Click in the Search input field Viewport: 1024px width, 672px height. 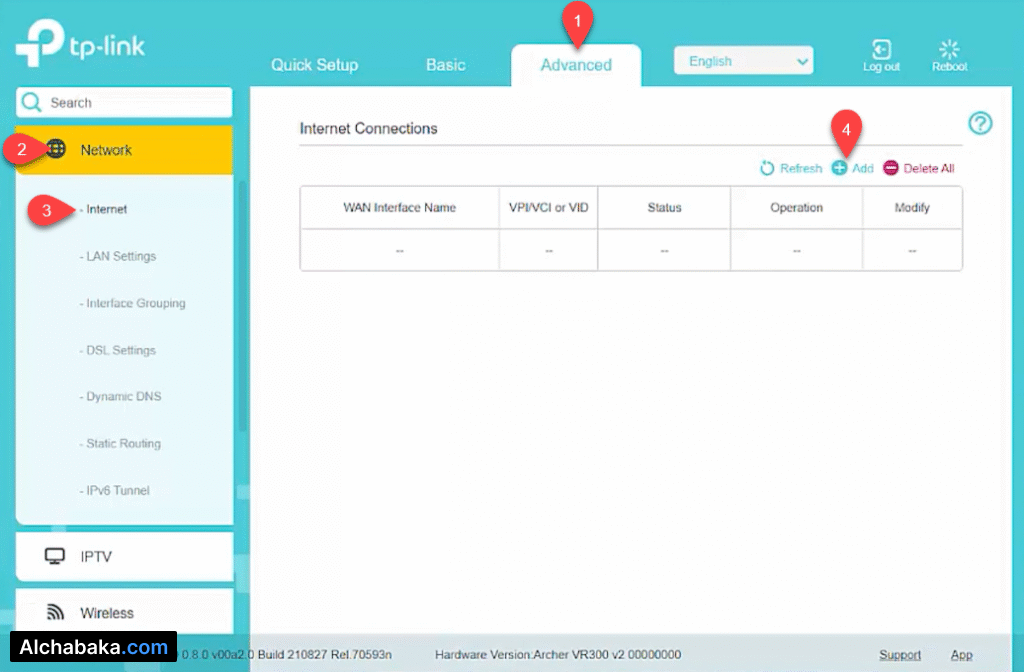[x=135, y=102]
